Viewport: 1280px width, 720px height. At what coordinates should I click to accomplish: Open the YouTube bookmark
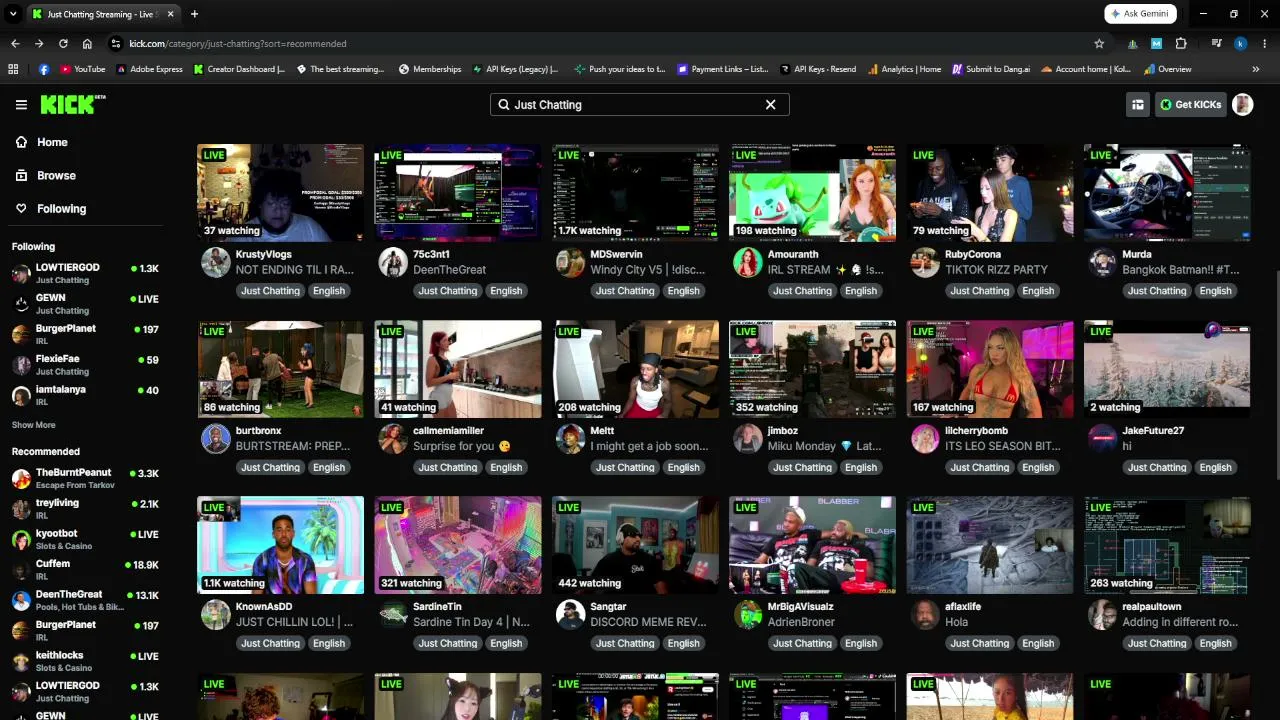coord(82,69)
